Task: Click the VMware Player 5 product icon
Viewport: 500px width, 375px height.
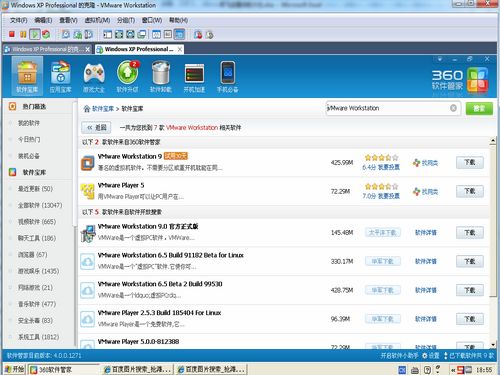Action: pos(88,192)
